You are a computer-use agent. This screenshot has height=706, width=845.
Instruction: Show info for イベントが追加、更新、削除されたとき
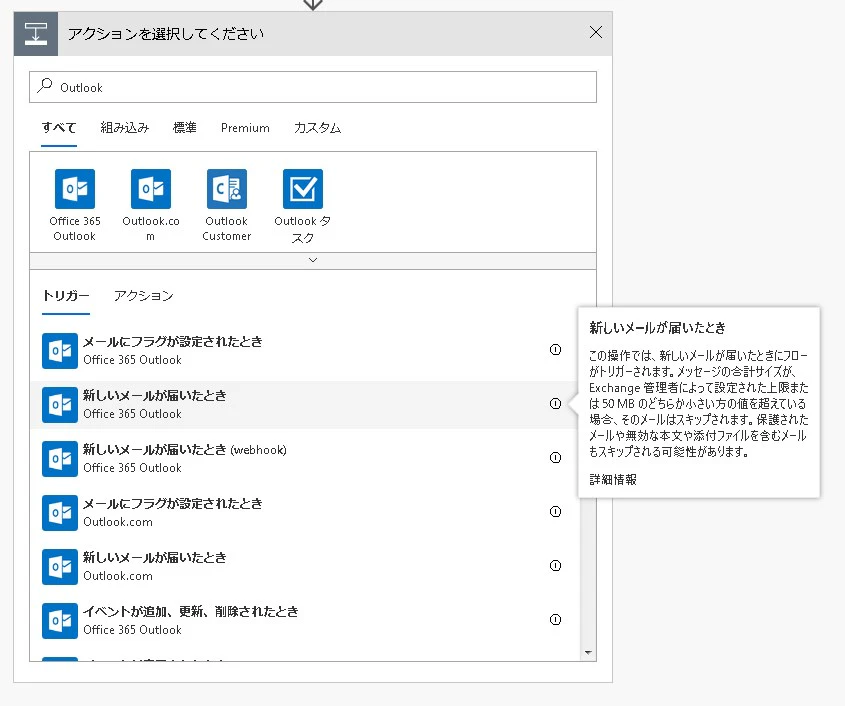555,619
